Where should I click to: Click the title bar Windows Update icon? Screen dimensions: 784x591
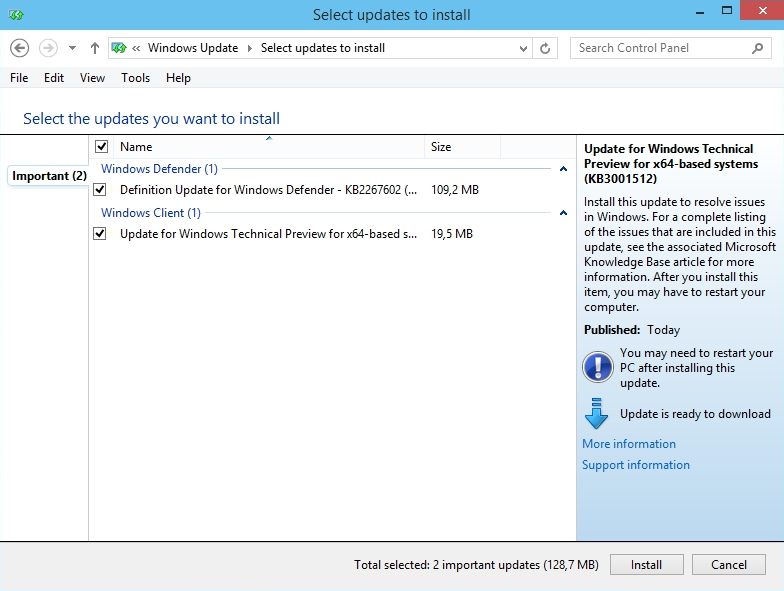pos(16,15)
